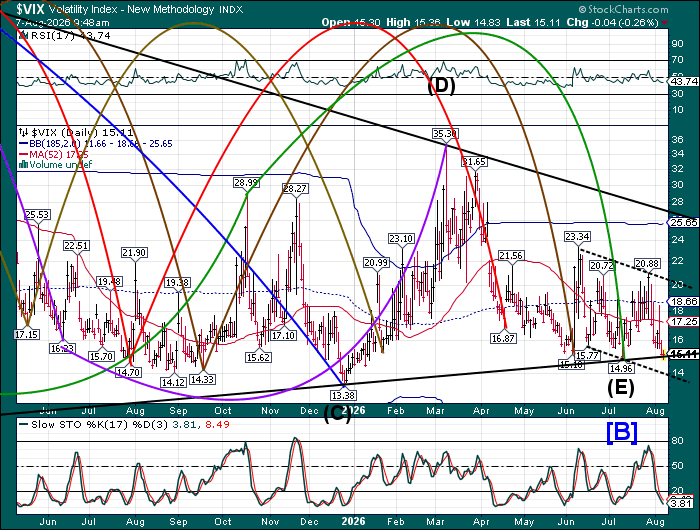Click the 28.99 price label
Image resolution: width=700 pixels, height=530 pixels.
pyautogui.click(x=246, y=183)
